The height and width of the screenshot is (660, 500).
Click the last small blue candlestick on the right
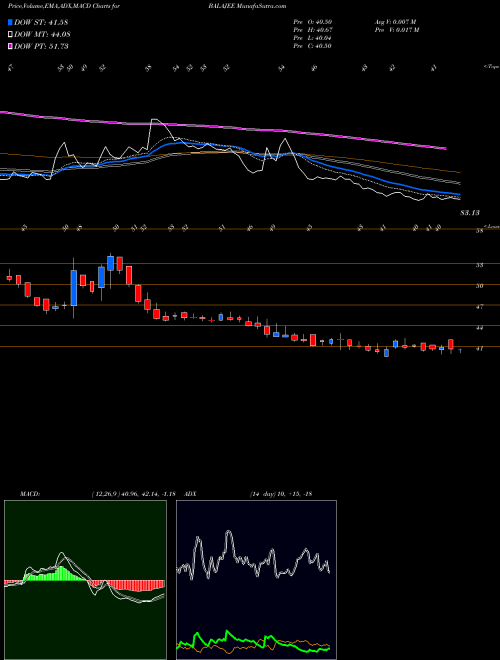click(460, 350)
